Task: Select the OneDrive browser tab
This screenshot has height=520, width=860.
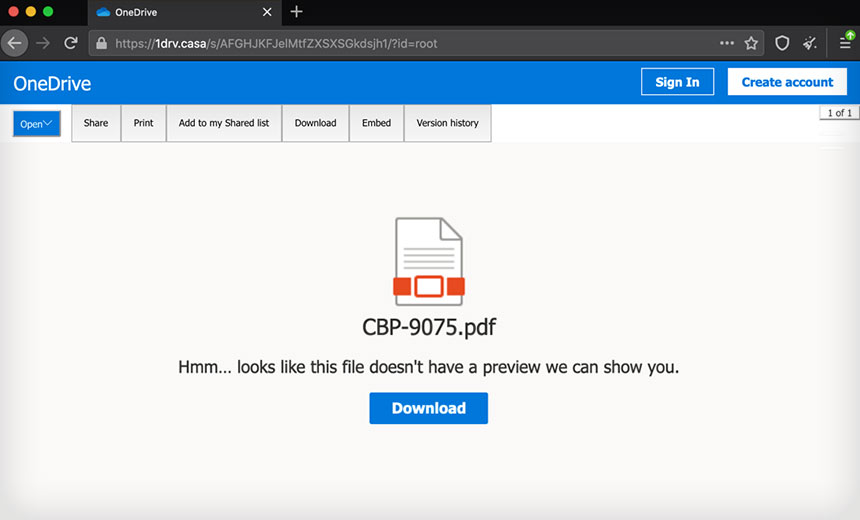Action: [185, 13]
